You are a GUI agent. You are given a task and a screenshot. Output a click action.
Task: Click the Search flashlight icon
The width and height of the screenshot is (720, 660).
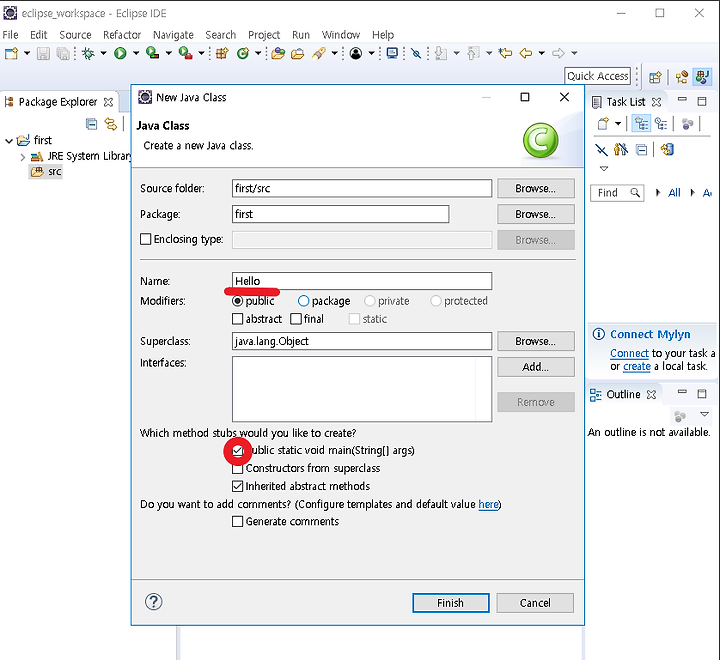[x=319, y=53]
